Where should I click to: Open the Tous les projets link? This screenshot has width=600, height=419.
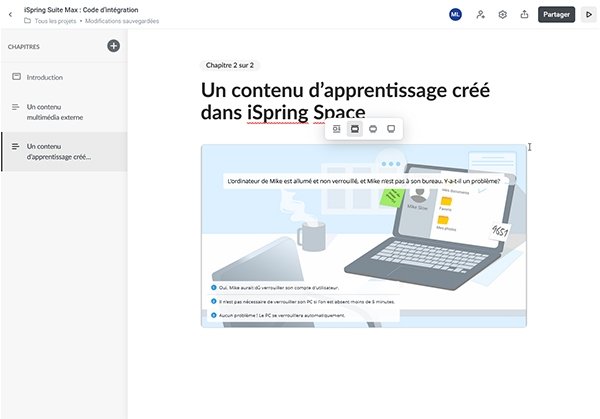(55, 21)
